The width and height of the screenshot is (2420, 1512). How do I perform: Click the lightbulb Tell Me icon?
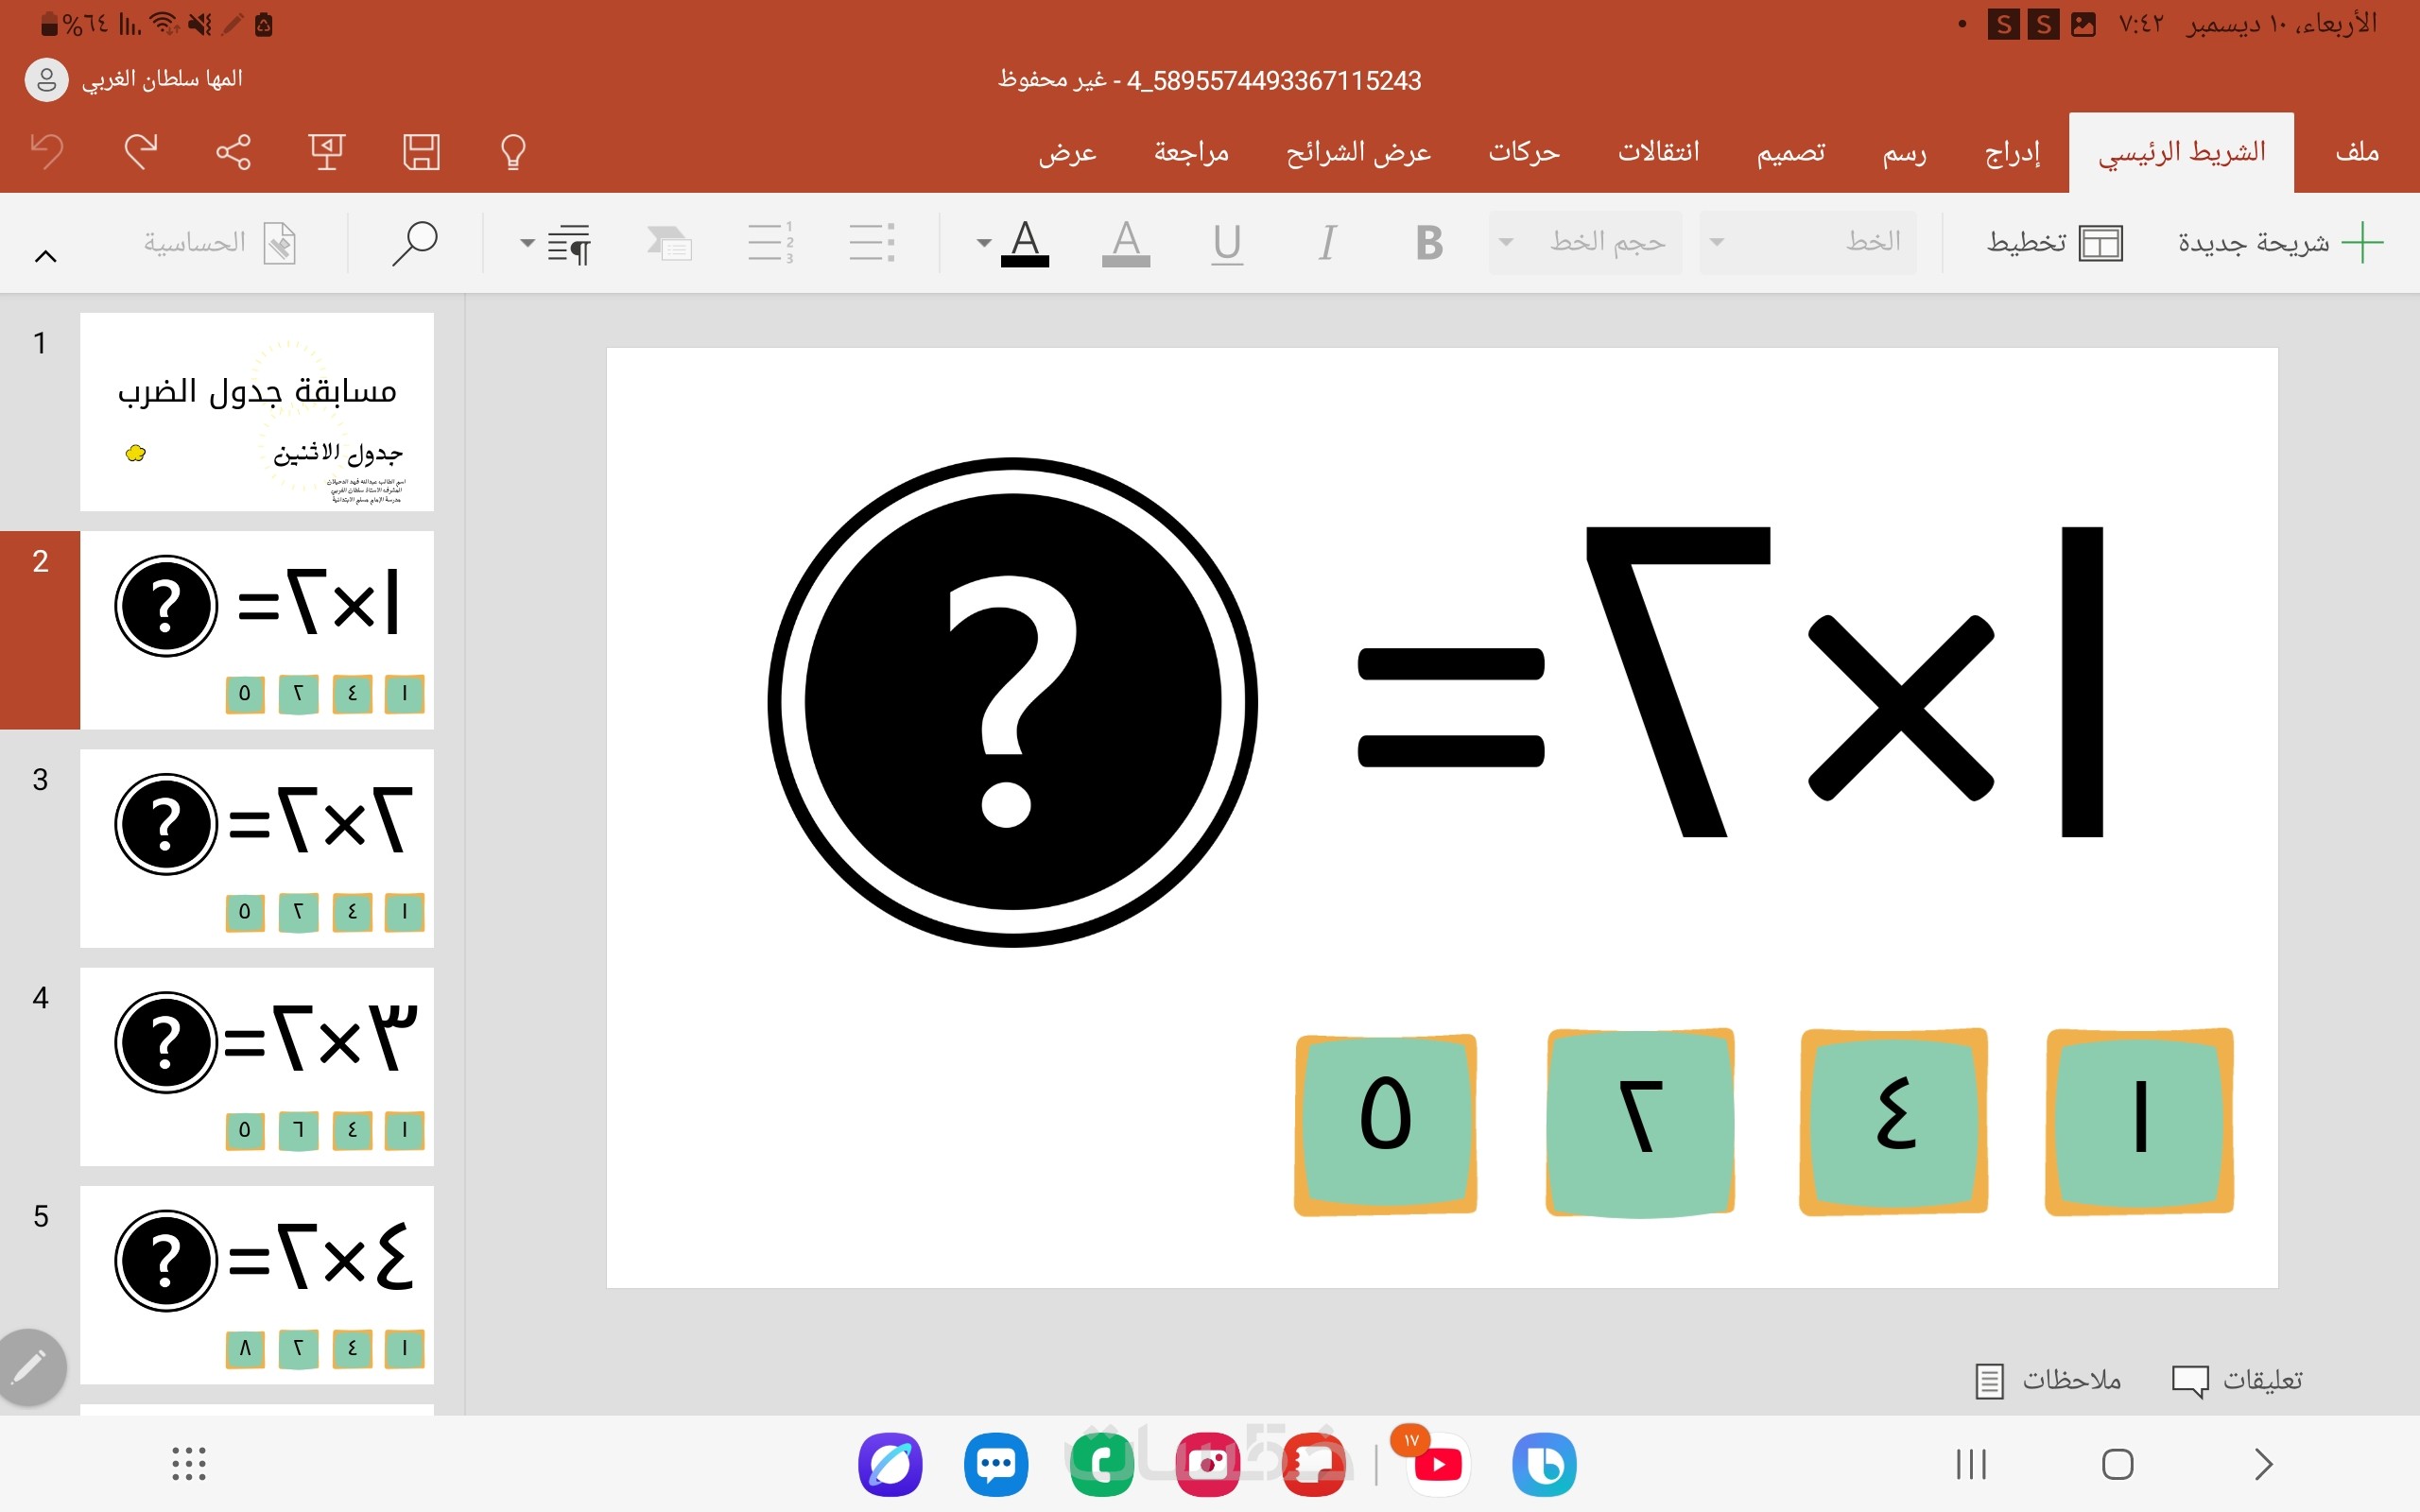point(513,152)
